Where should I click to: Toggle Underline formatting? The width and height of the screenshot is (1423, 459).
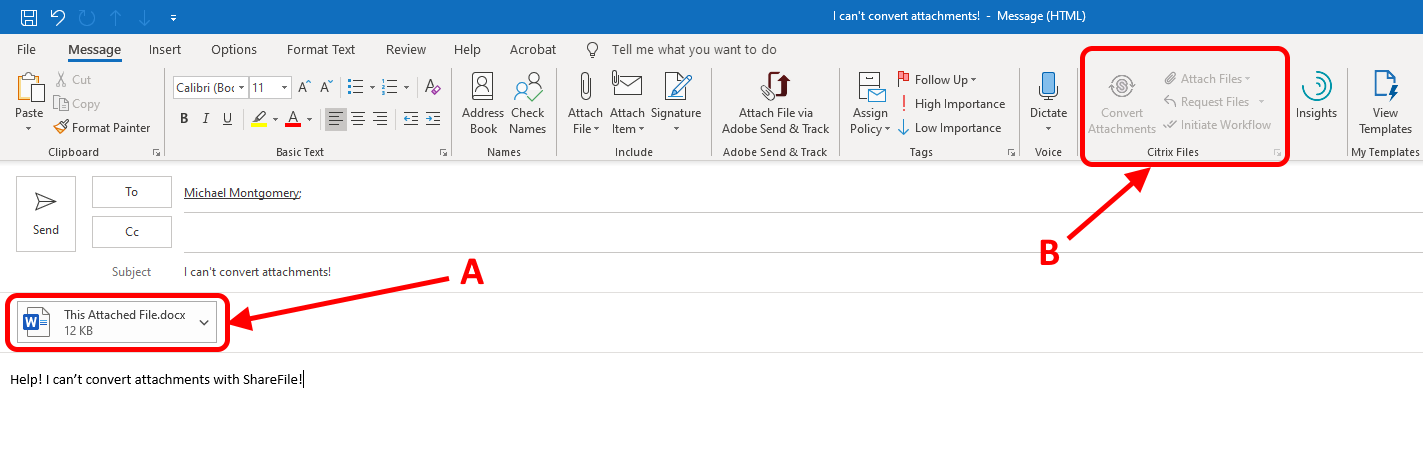228,119
